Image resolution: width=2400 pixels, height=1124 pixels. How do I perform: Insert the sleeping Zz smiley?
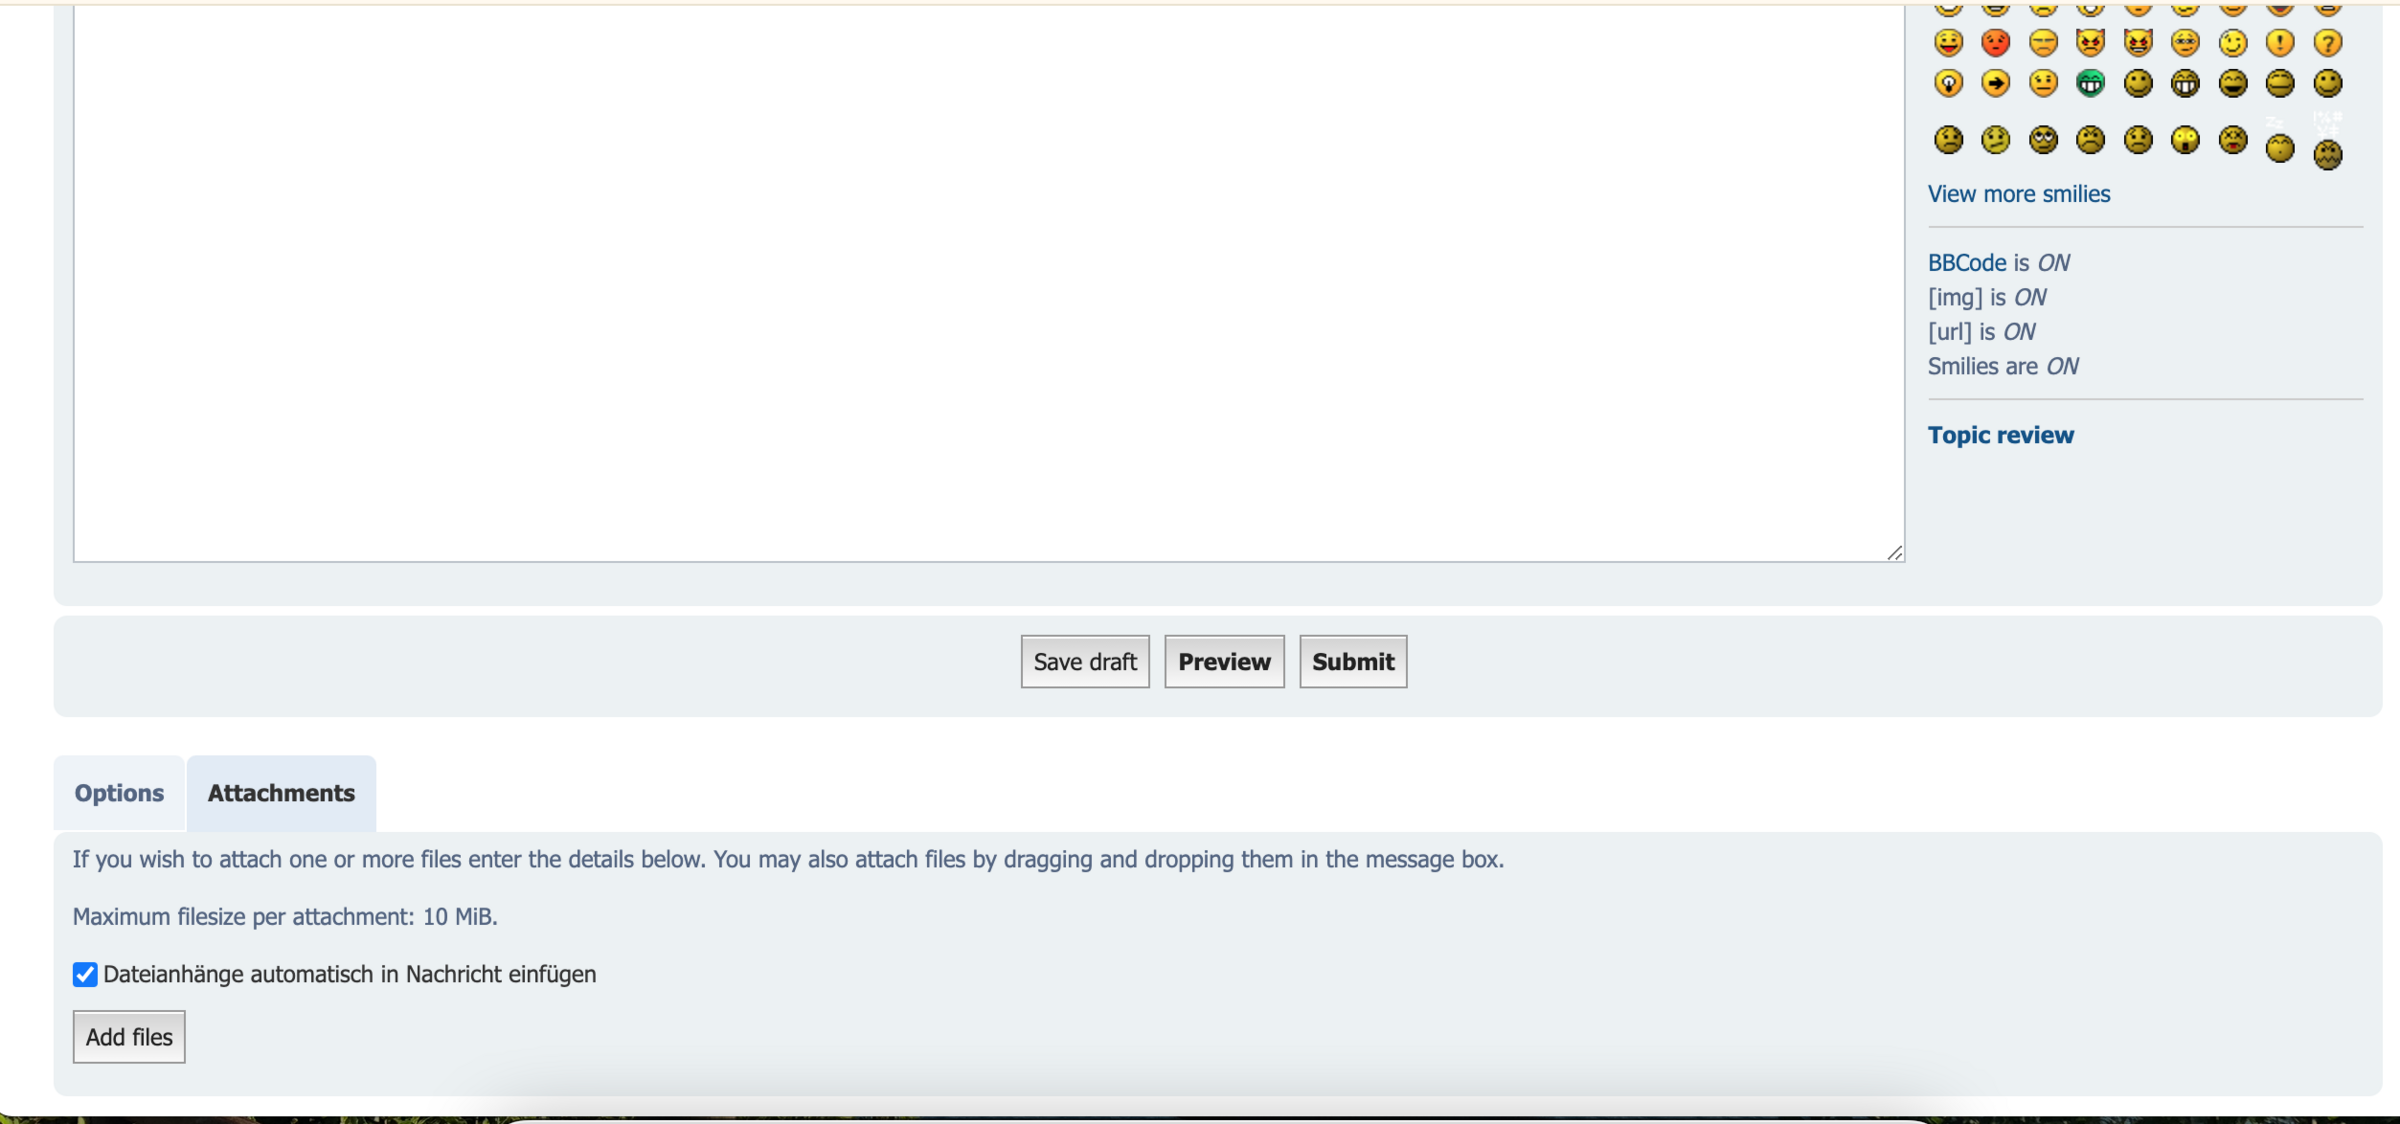[x=2279, y=146]
